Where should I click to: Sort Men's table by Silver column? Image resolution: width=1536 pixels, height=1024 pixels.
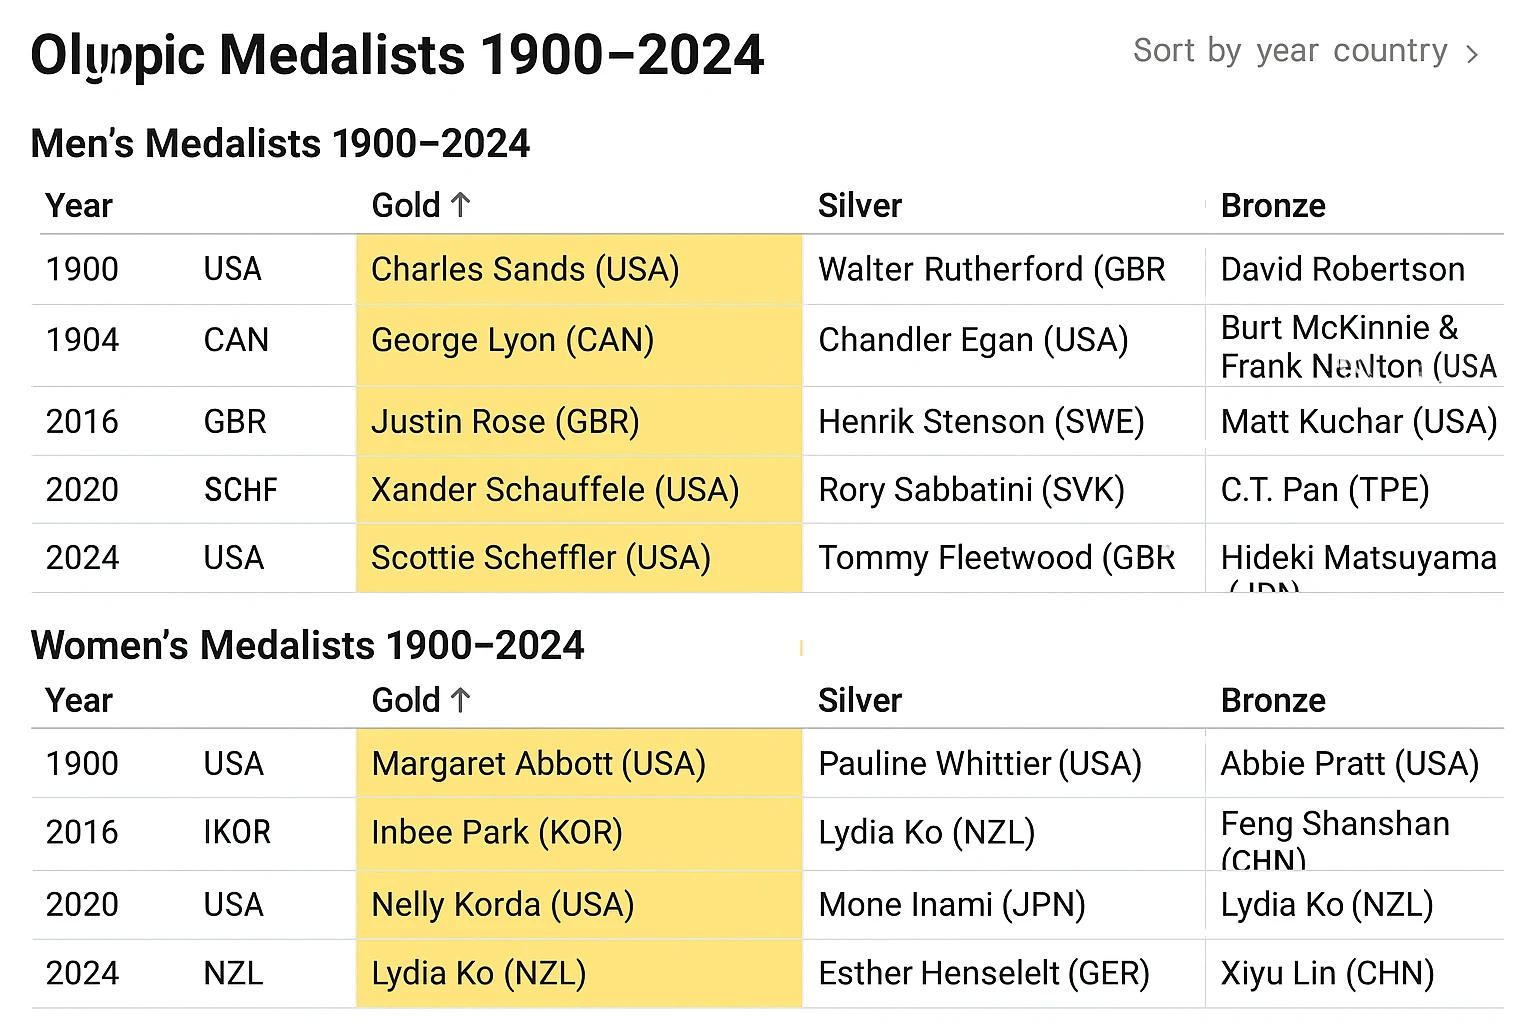click(859, 205)
